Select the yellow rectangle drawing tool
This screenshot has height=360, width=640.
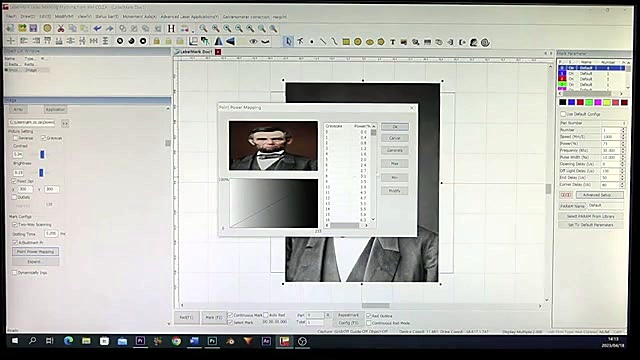346,42
